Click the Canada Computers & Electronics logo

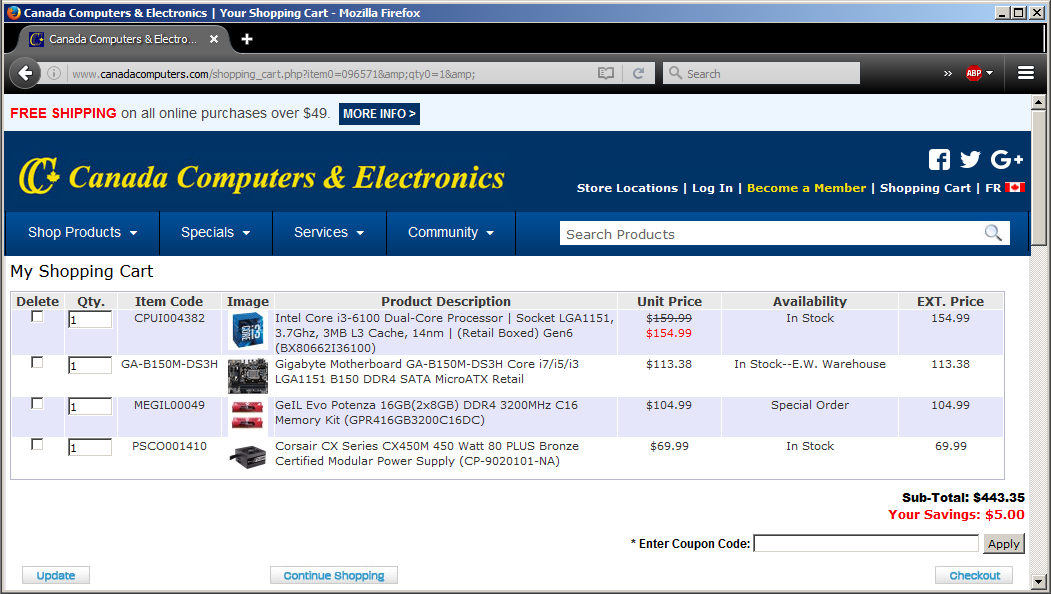[261, 176]
